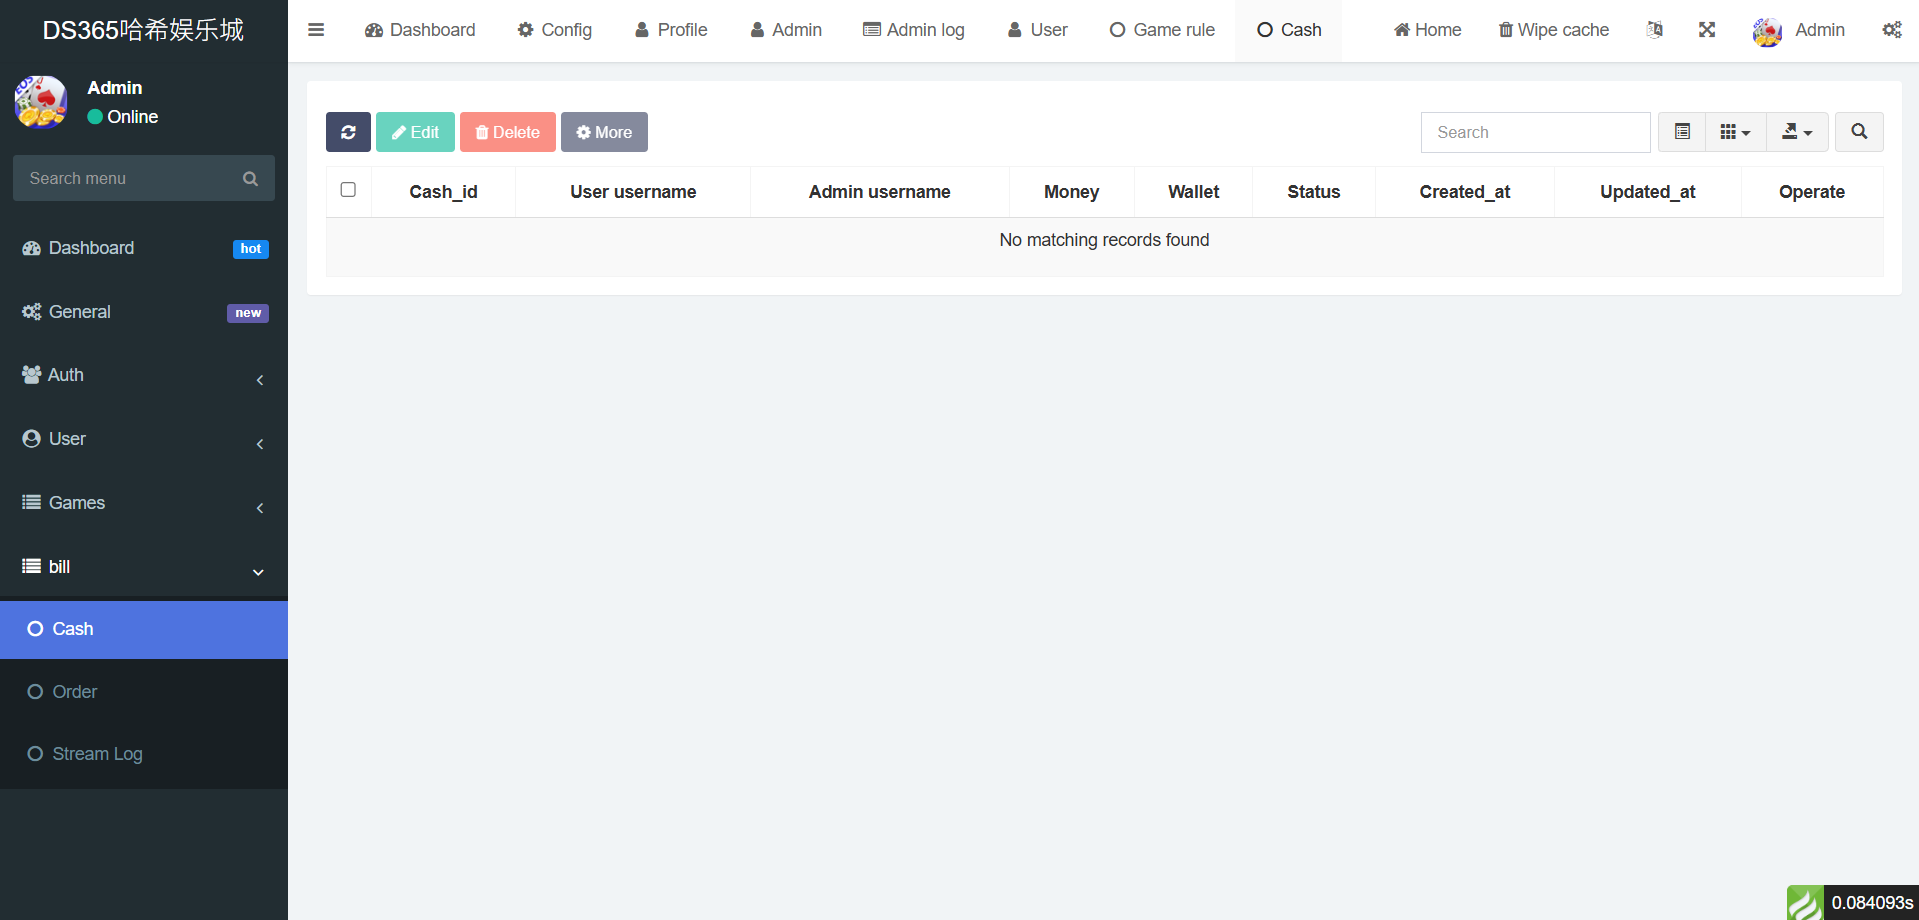
Task: Switch to the Profile tab
Action: point(671,30)
